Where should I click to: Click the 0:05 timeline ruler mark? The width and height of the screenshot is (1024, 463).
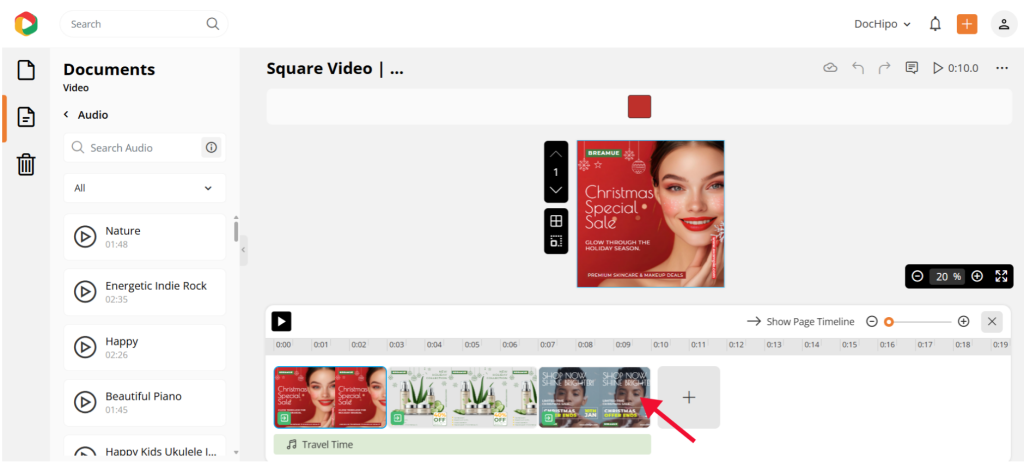click(472, 344)
